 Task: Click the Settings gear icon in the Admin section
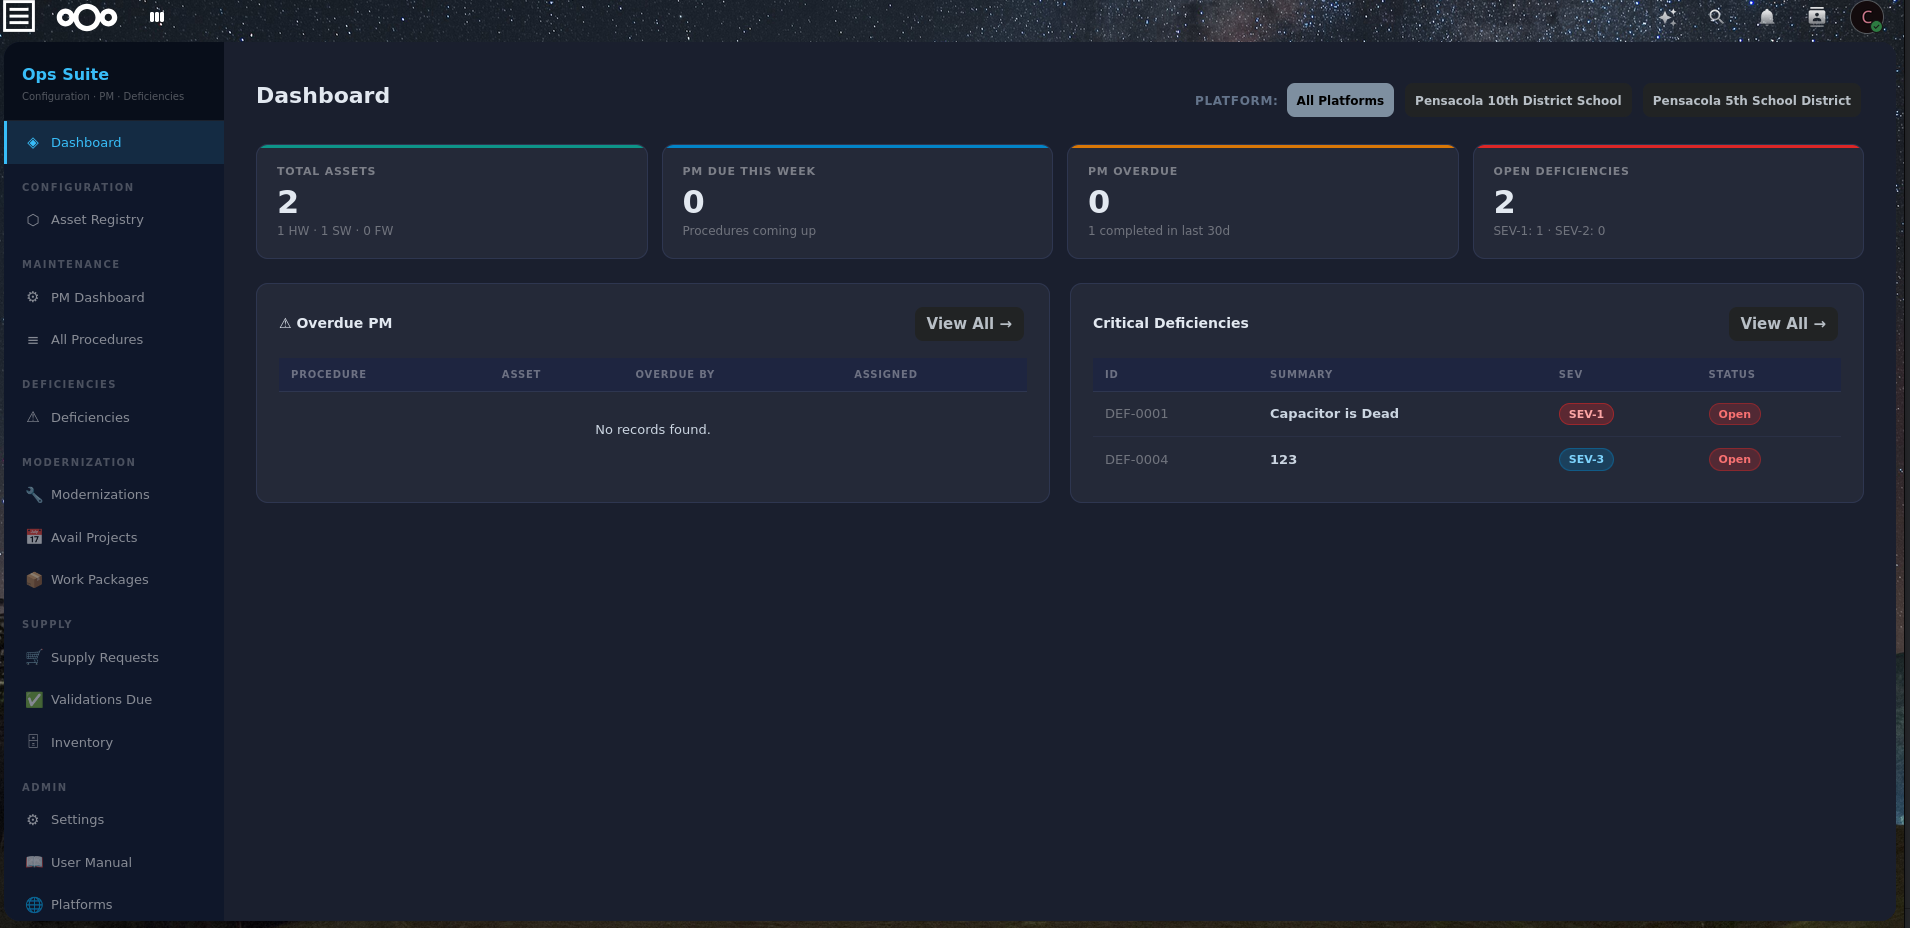click(x=33, y=820)
